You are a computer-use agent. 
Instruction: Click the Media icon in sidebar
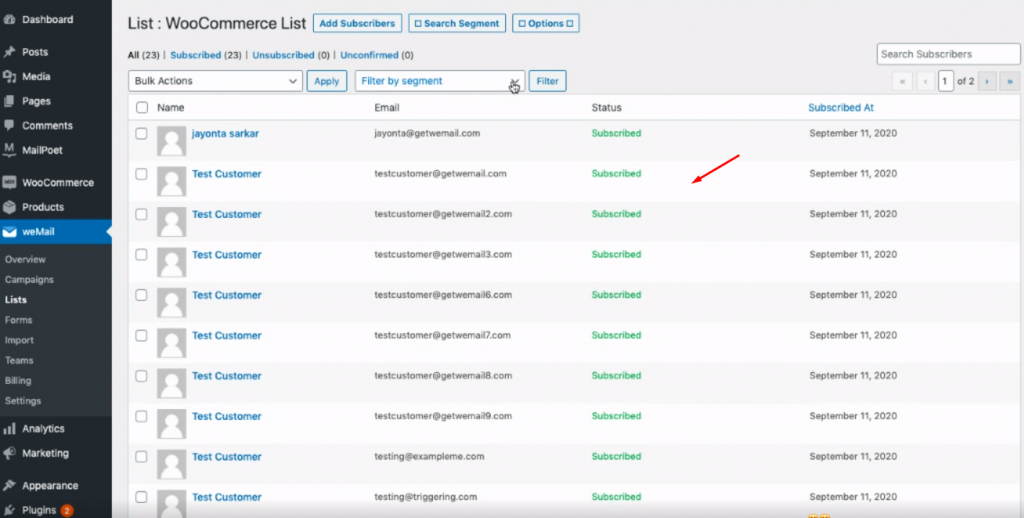tap(9, 76)
